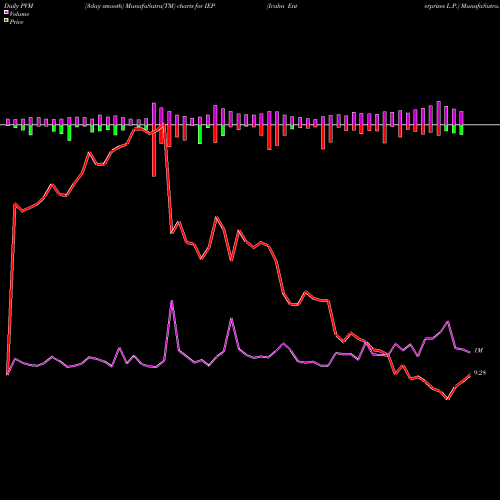Click the '9.28' price end label
This screenshot has height=500, width=500.
[x=480, y=373]
